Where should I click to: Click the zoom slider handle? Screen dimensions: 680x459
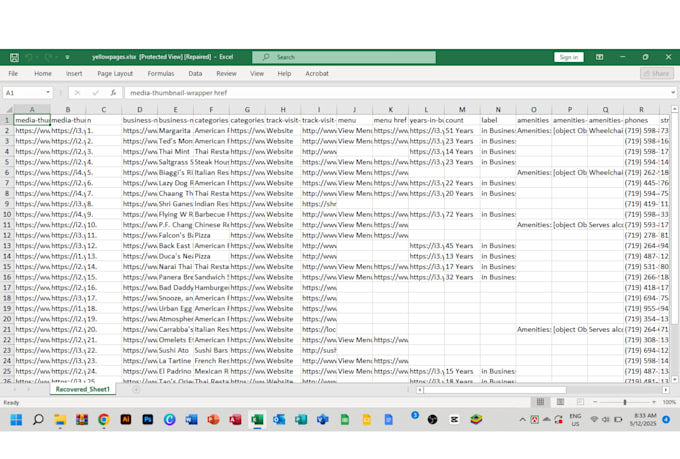(625, 402)
